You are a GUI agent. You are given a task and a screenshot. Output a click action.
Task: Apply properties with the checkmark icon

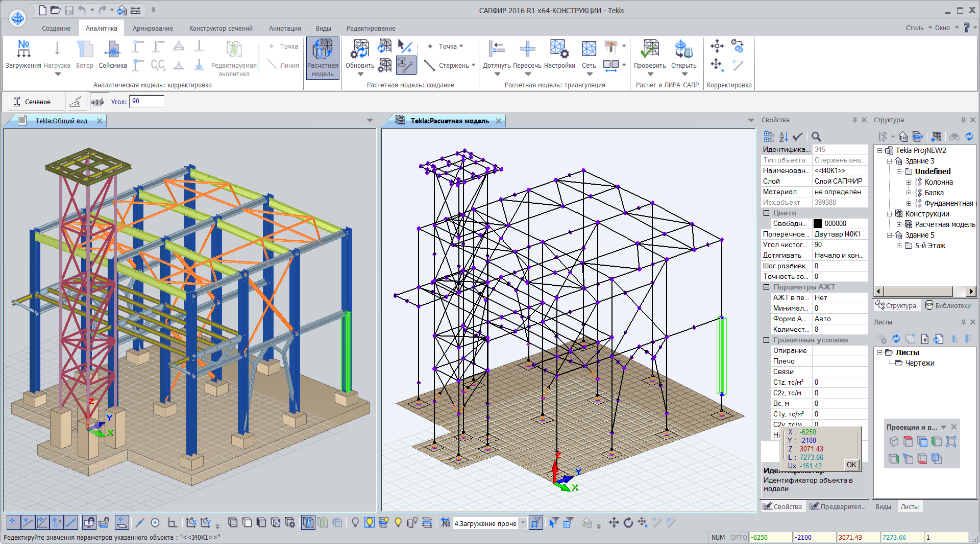pos(798,136)
